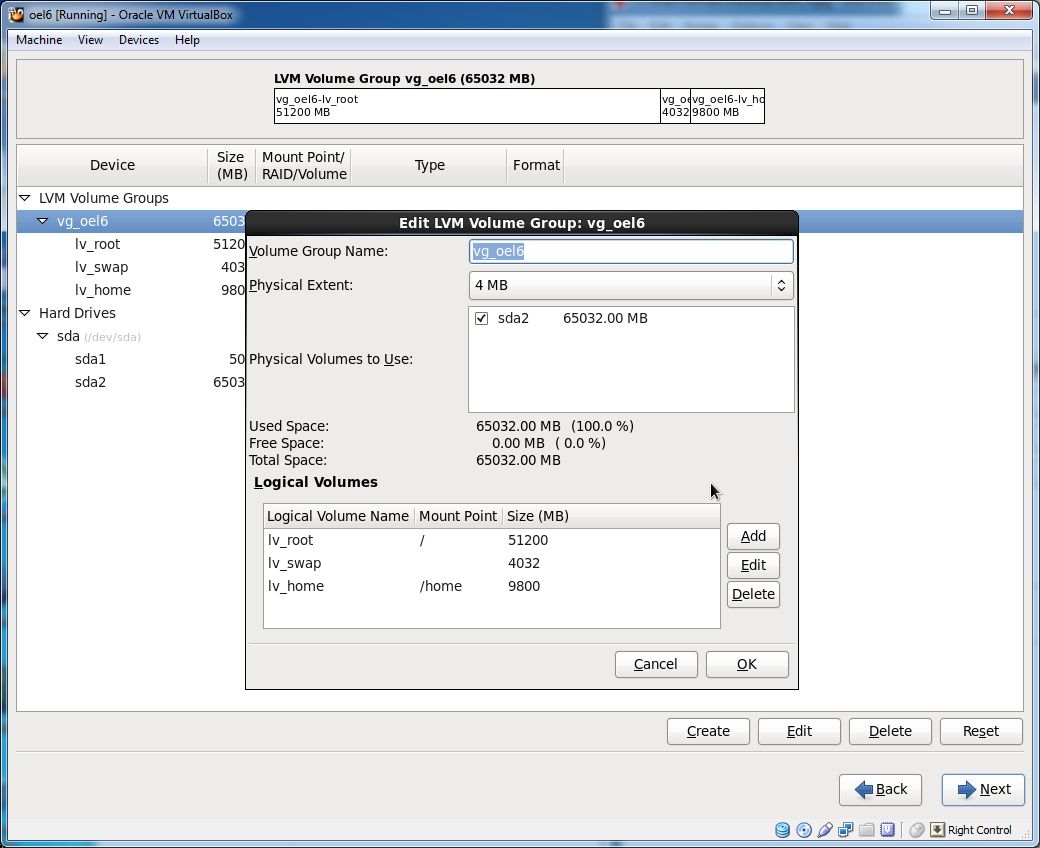This screenshot has height=848, width=1040.
Task: Cancel the Edit LVM Volume Group dialog
Action: pyautogui.click(x=656, y=664)
